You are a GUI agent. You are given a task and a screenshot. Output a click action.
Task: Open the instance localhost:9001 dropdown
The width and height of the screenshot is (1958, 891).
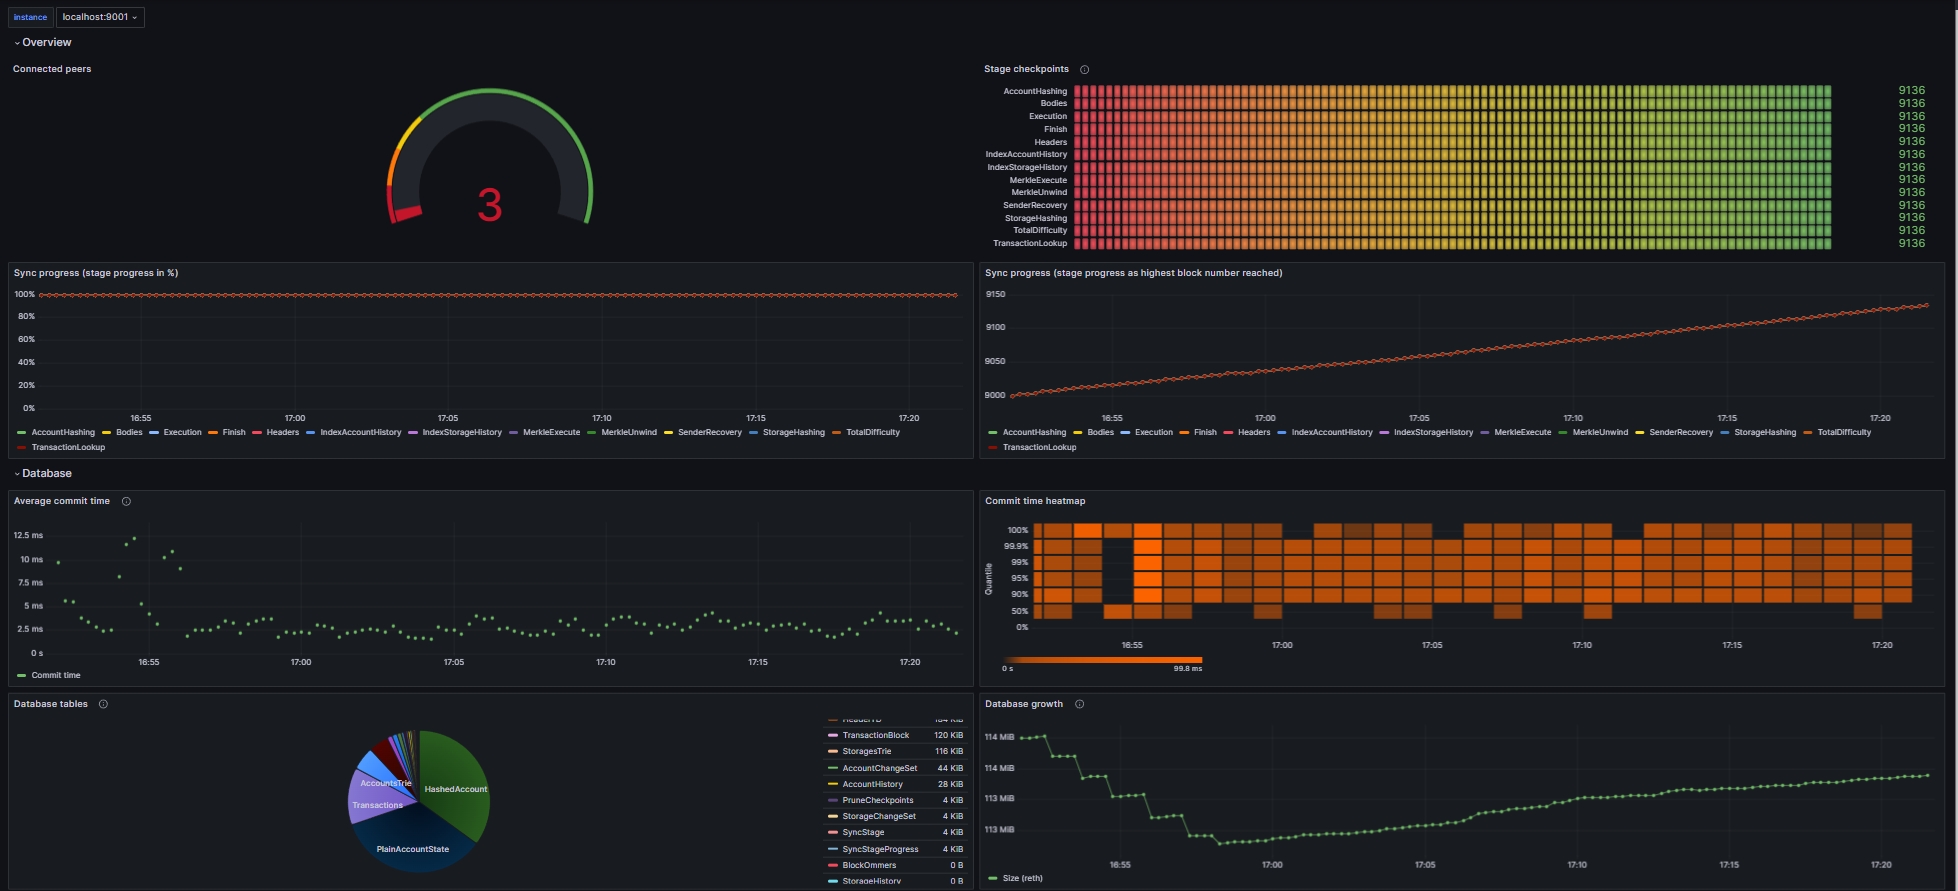(x=100, y=17)
